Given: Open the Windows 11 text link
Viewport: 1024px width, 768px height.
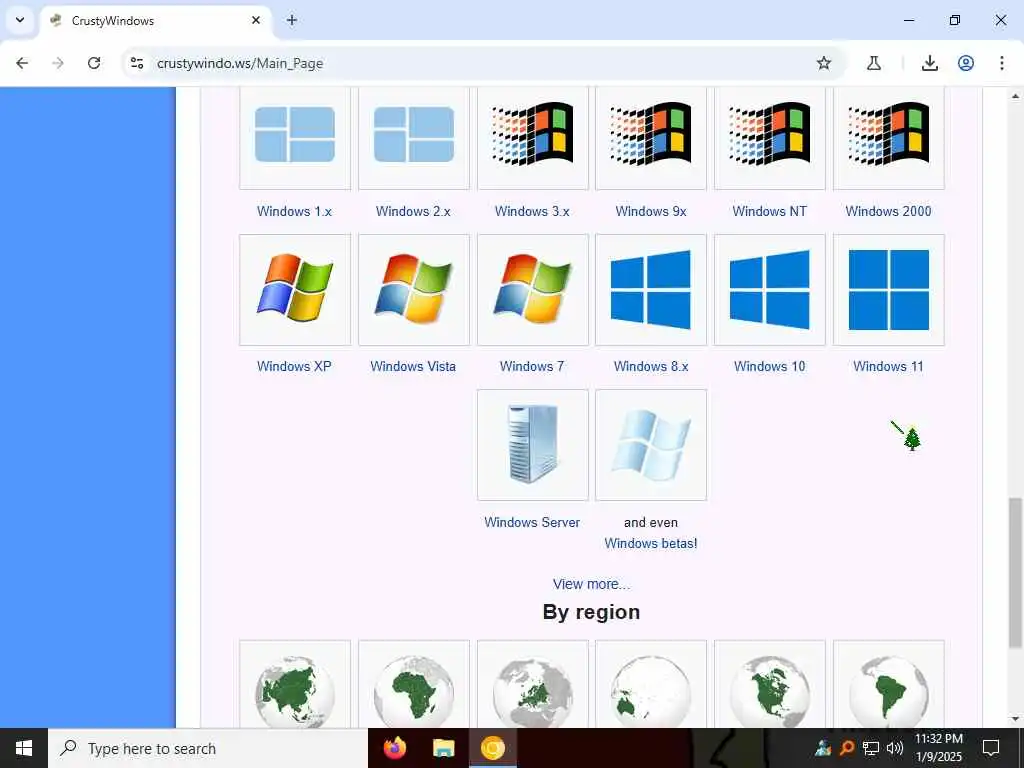Looking at the screenshot, I should pyautogui.click(x=889, y=366).
